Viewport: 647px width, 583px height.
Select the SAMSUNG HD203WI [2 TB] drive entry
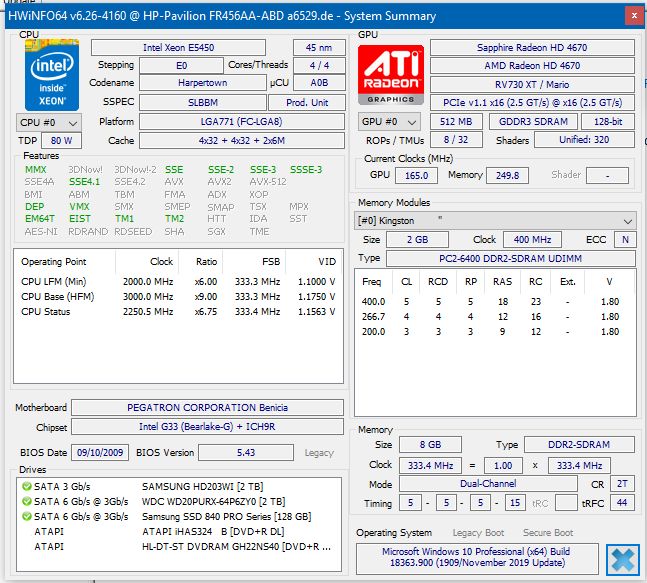pos(178,486)
